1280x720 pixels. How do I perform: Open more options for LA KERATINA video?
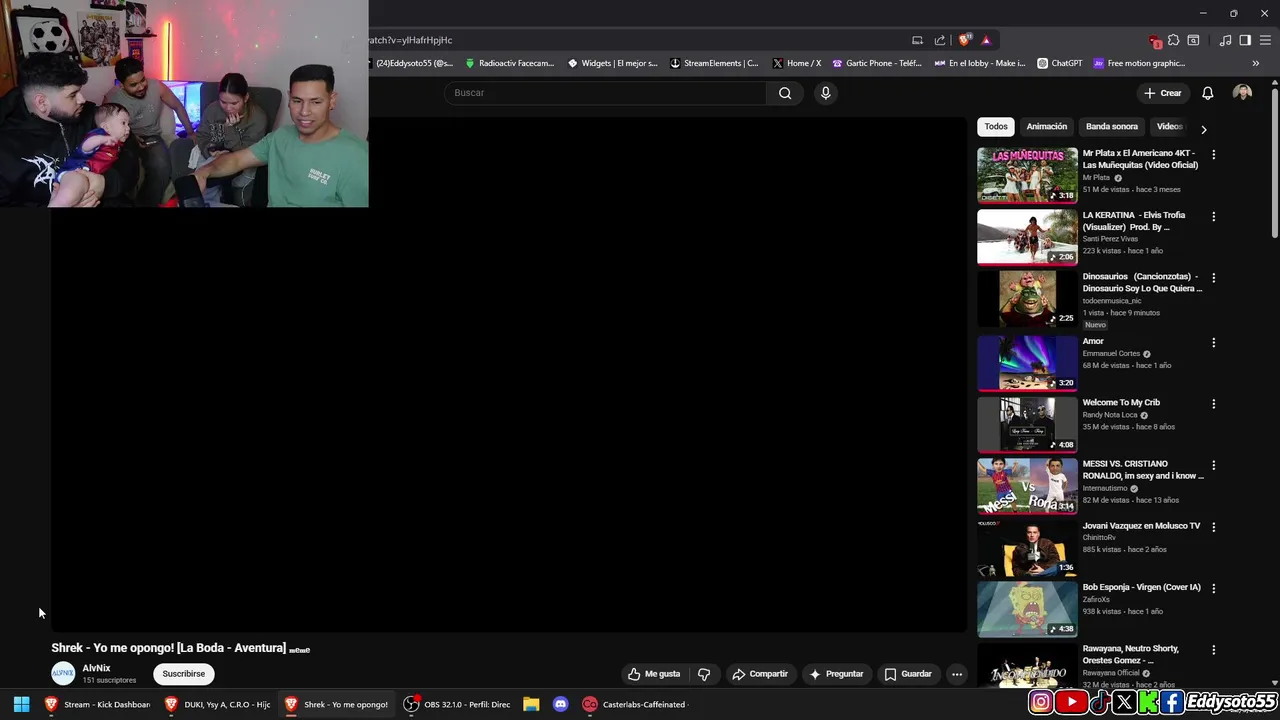pos(1213,217)
